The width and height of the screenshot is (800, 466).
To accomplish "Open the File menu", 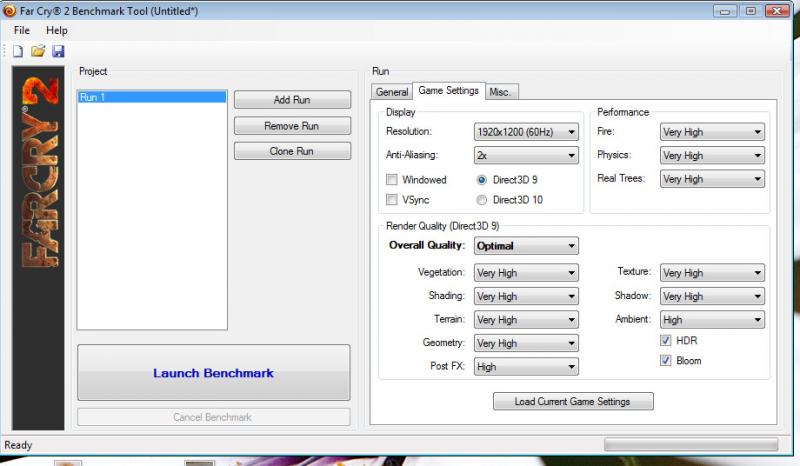I will (21, 30).
